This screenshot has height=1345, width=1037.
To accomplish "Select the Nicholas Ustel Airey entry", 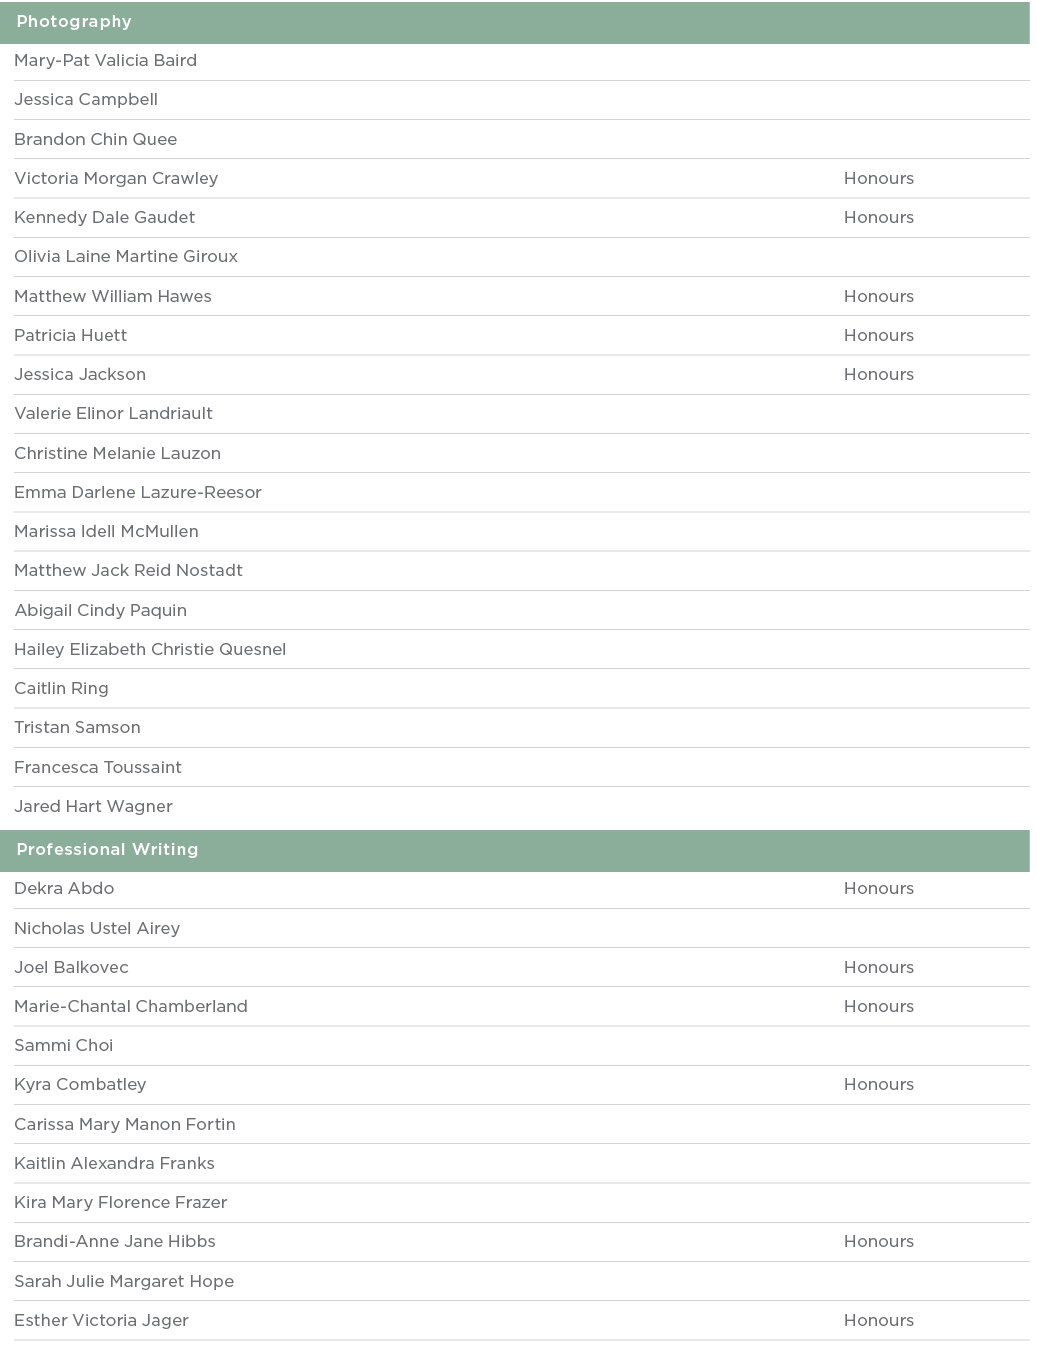I will [97, 929].
